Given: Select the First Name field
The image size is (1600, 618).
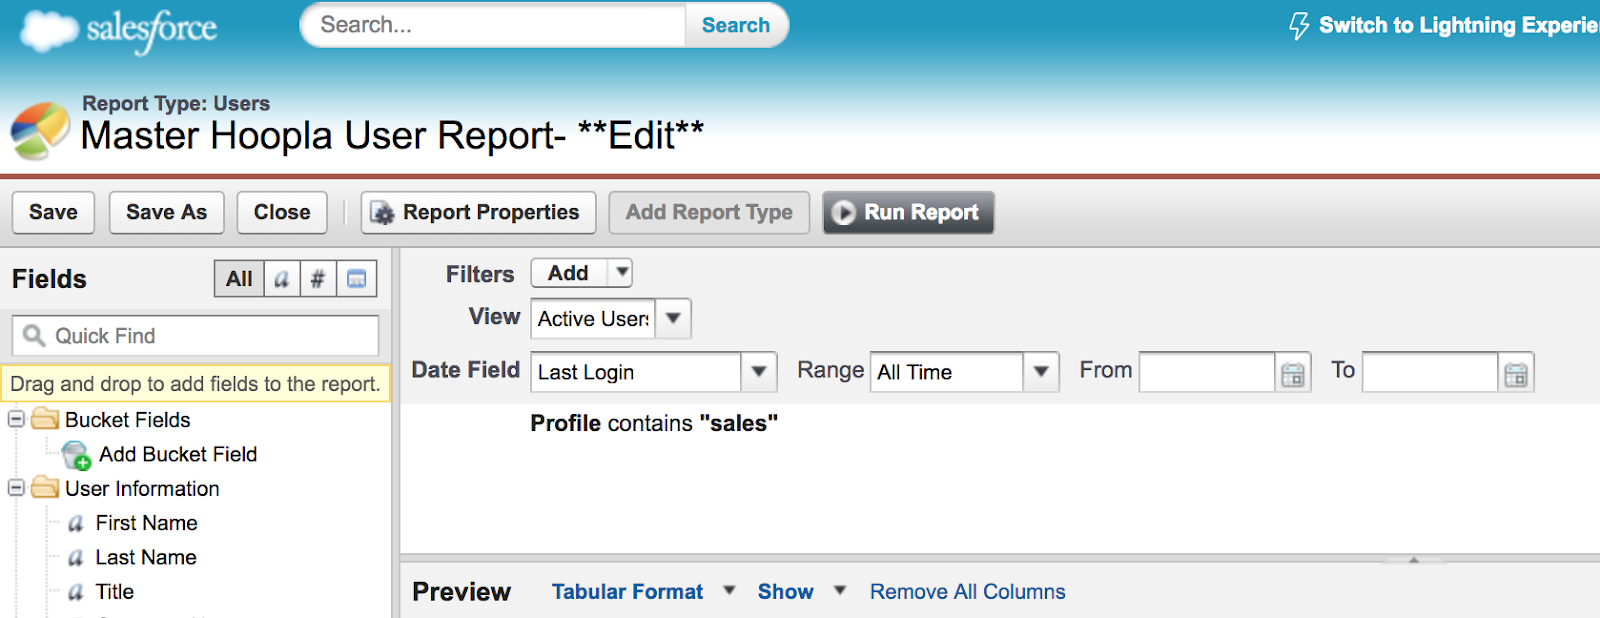Looking at the screenshot, I should coord(146,523).
